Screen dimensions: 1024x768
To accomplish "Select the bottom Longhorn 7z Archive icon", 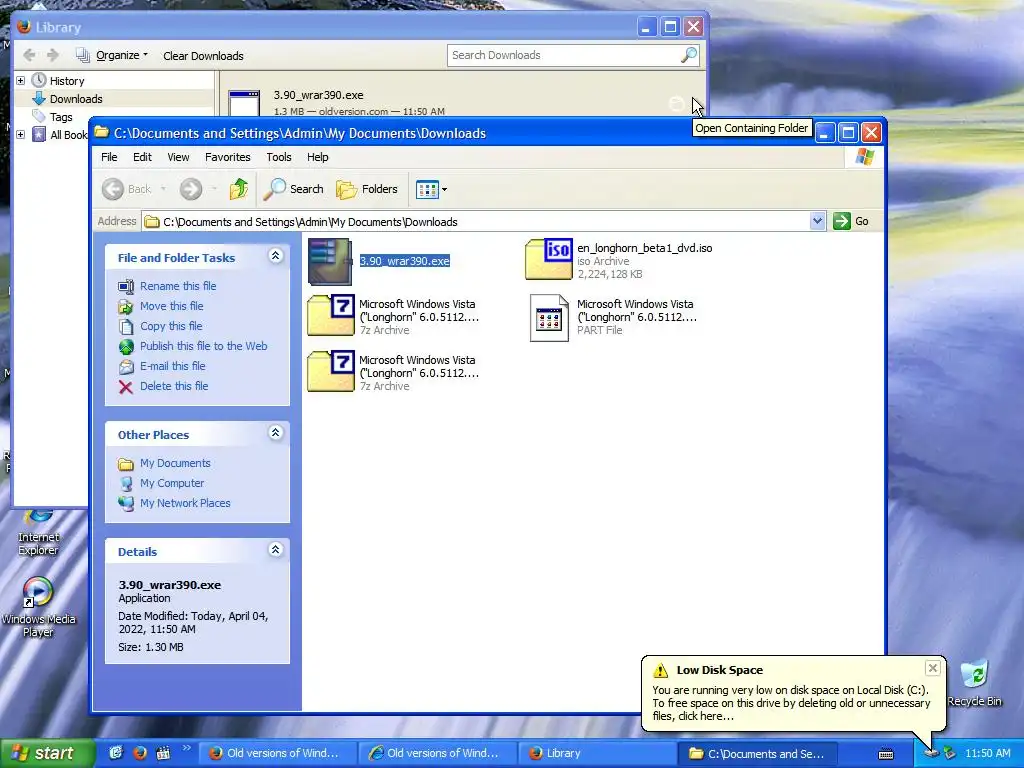I will point(330,372).
